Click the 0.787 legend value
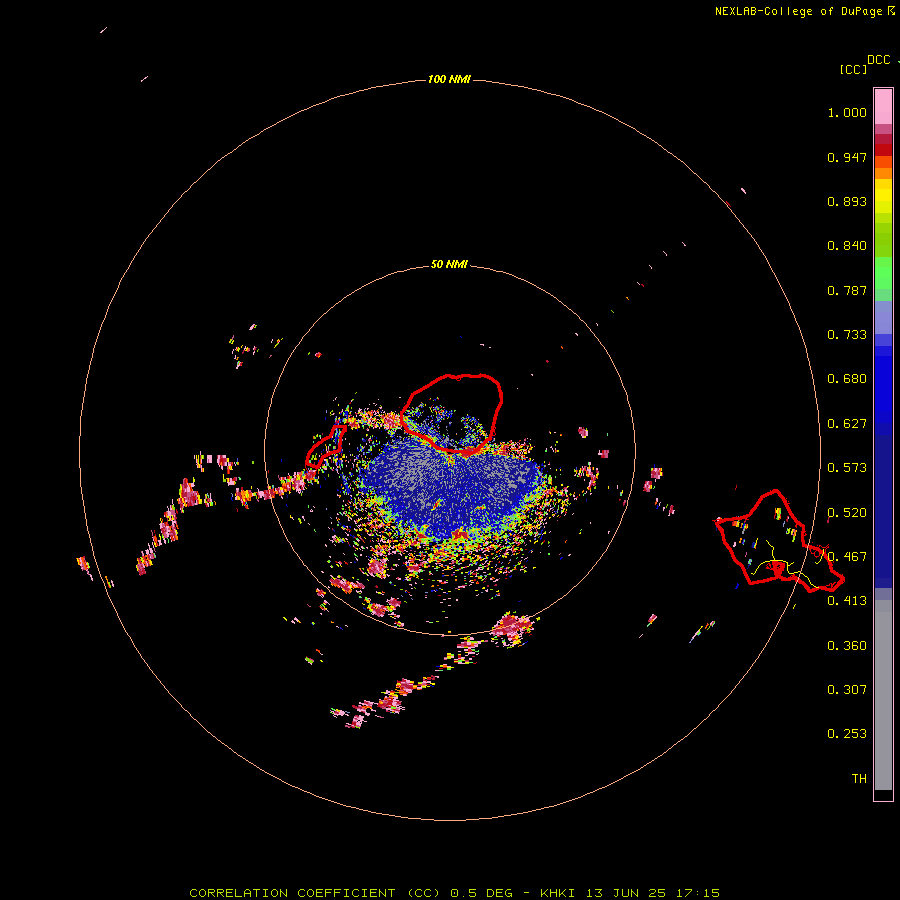 [x=847, y=290]
